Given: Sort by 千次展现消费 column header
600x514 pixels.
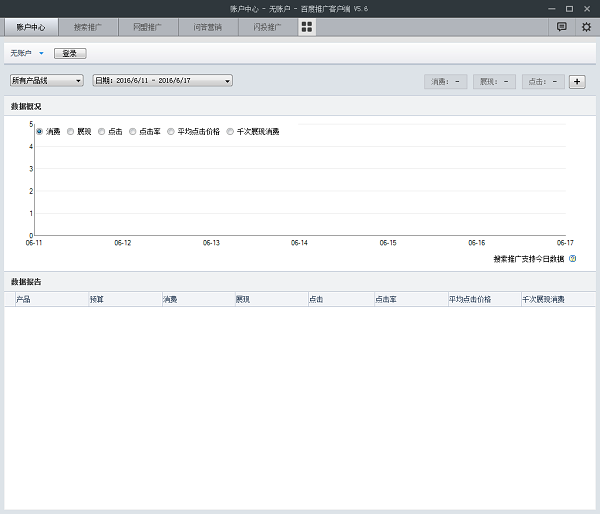Looking at the screenshot, I should pos(558,299).
